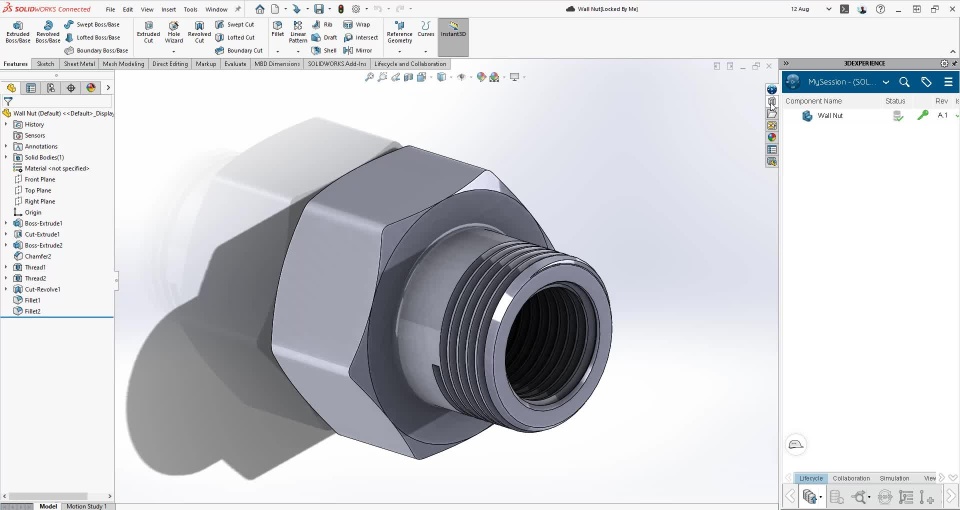
Task: Select the Fillet tool
Action: (x=277, y=29)
